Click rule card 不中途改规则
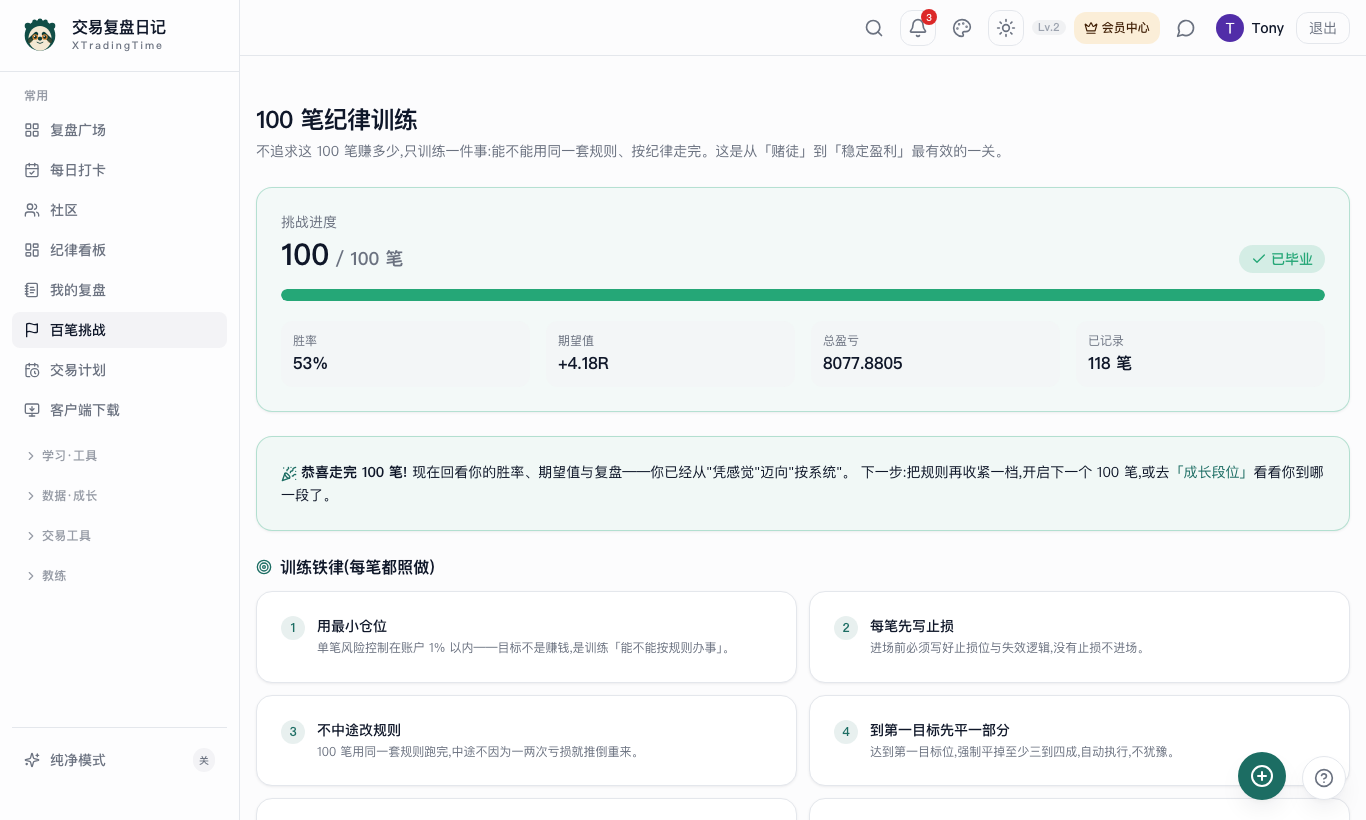This screenshot has width=1366, height=820. tap(526, 741)
